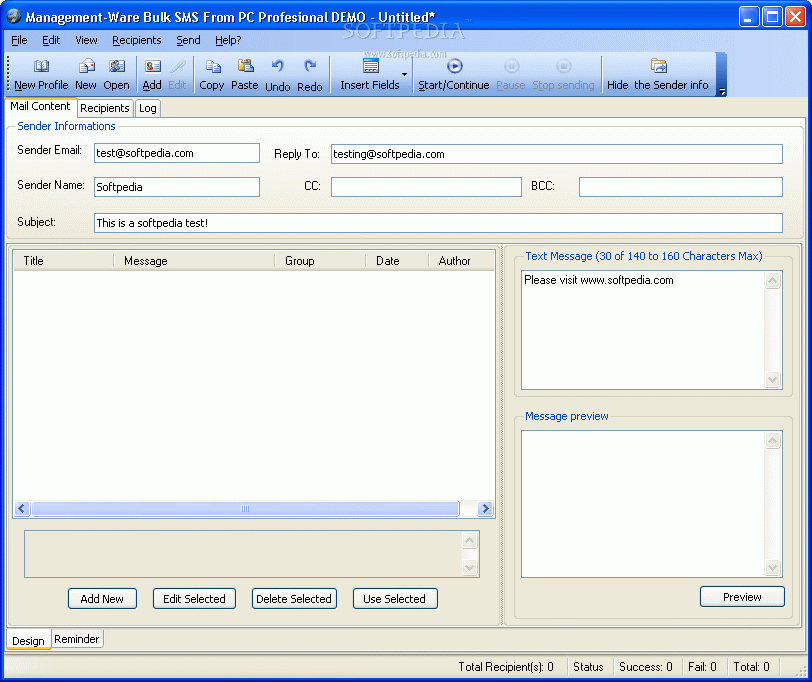Click the Edit Selected button
The image size is (812, 682).
(x=194, y=599)
